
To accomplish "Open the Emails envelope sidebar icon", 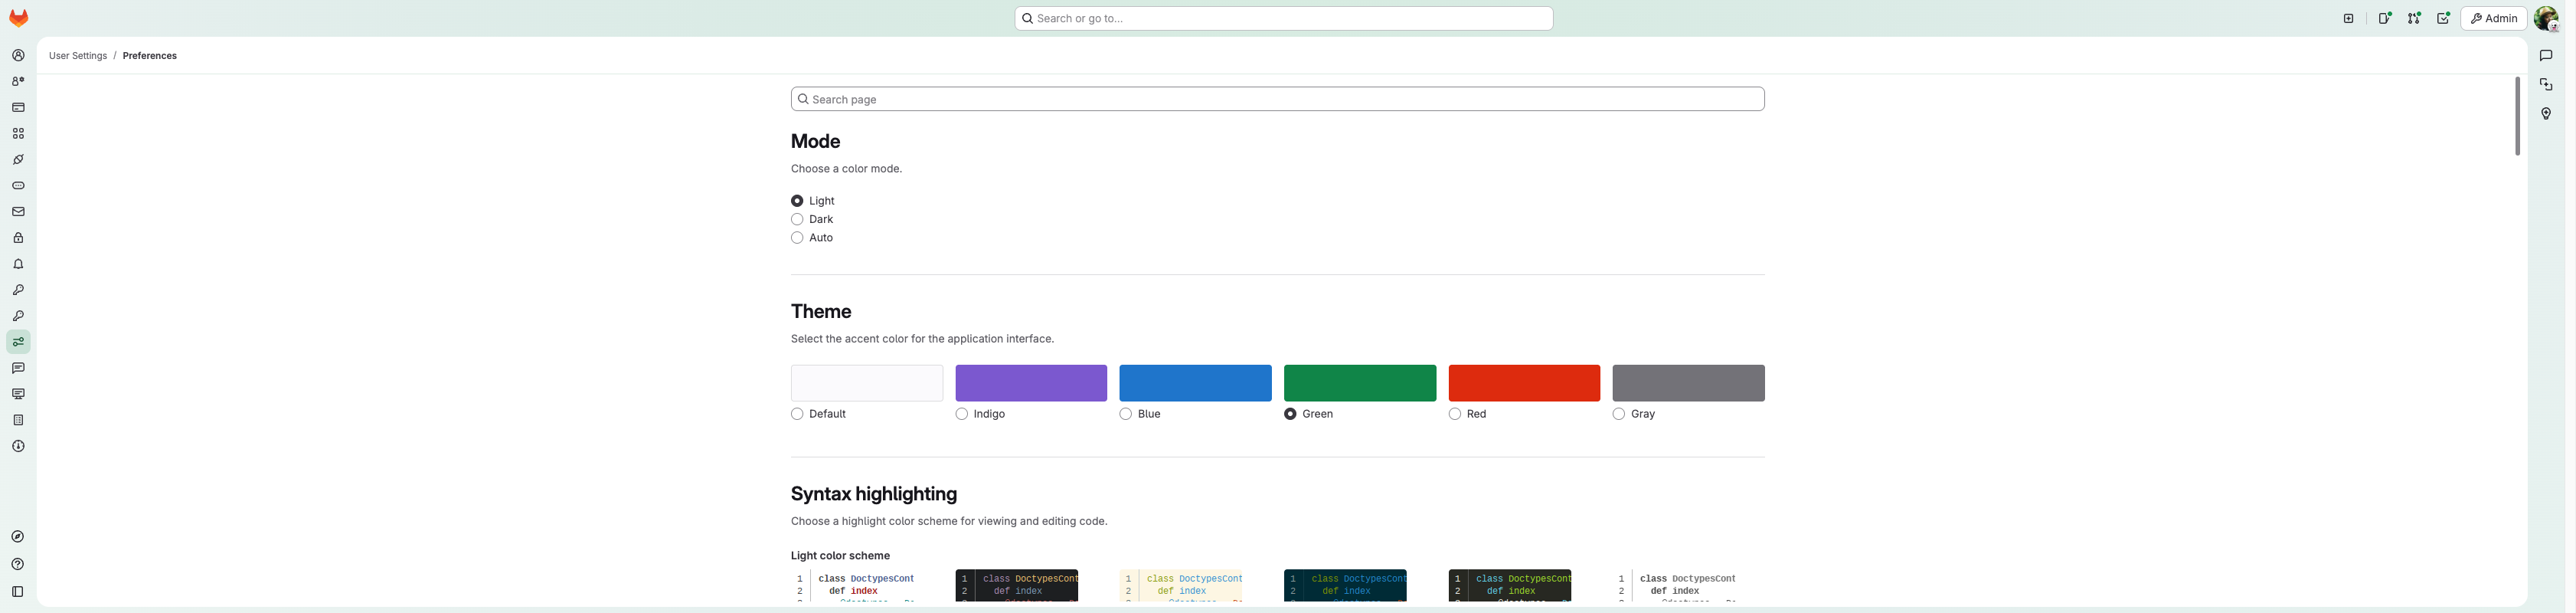I will point(18,212).
